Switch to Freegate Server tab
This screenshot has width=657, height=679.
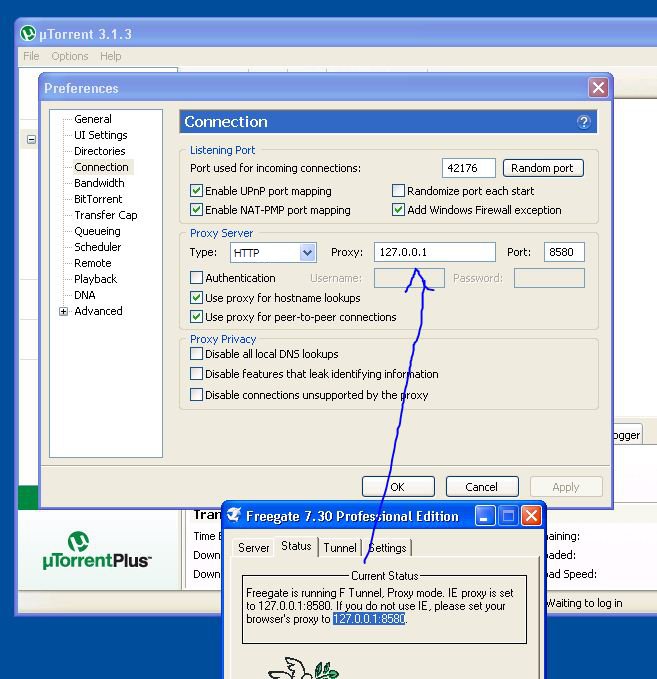coord(254,548)
